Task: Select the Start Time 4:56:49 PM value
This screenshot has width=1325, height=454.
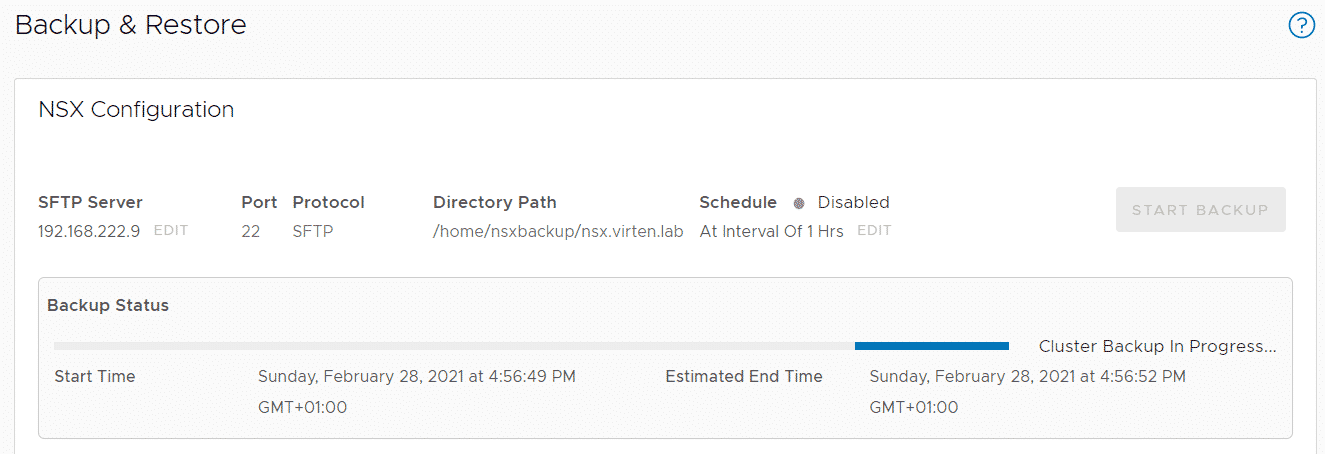Action: point(417,392)
